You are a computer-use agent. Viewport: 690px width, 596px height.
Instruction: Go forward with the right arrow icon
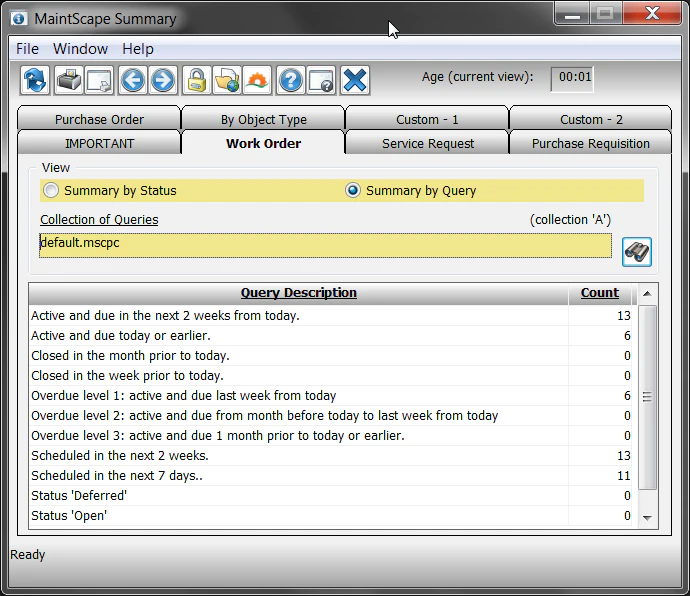(163, 81)
